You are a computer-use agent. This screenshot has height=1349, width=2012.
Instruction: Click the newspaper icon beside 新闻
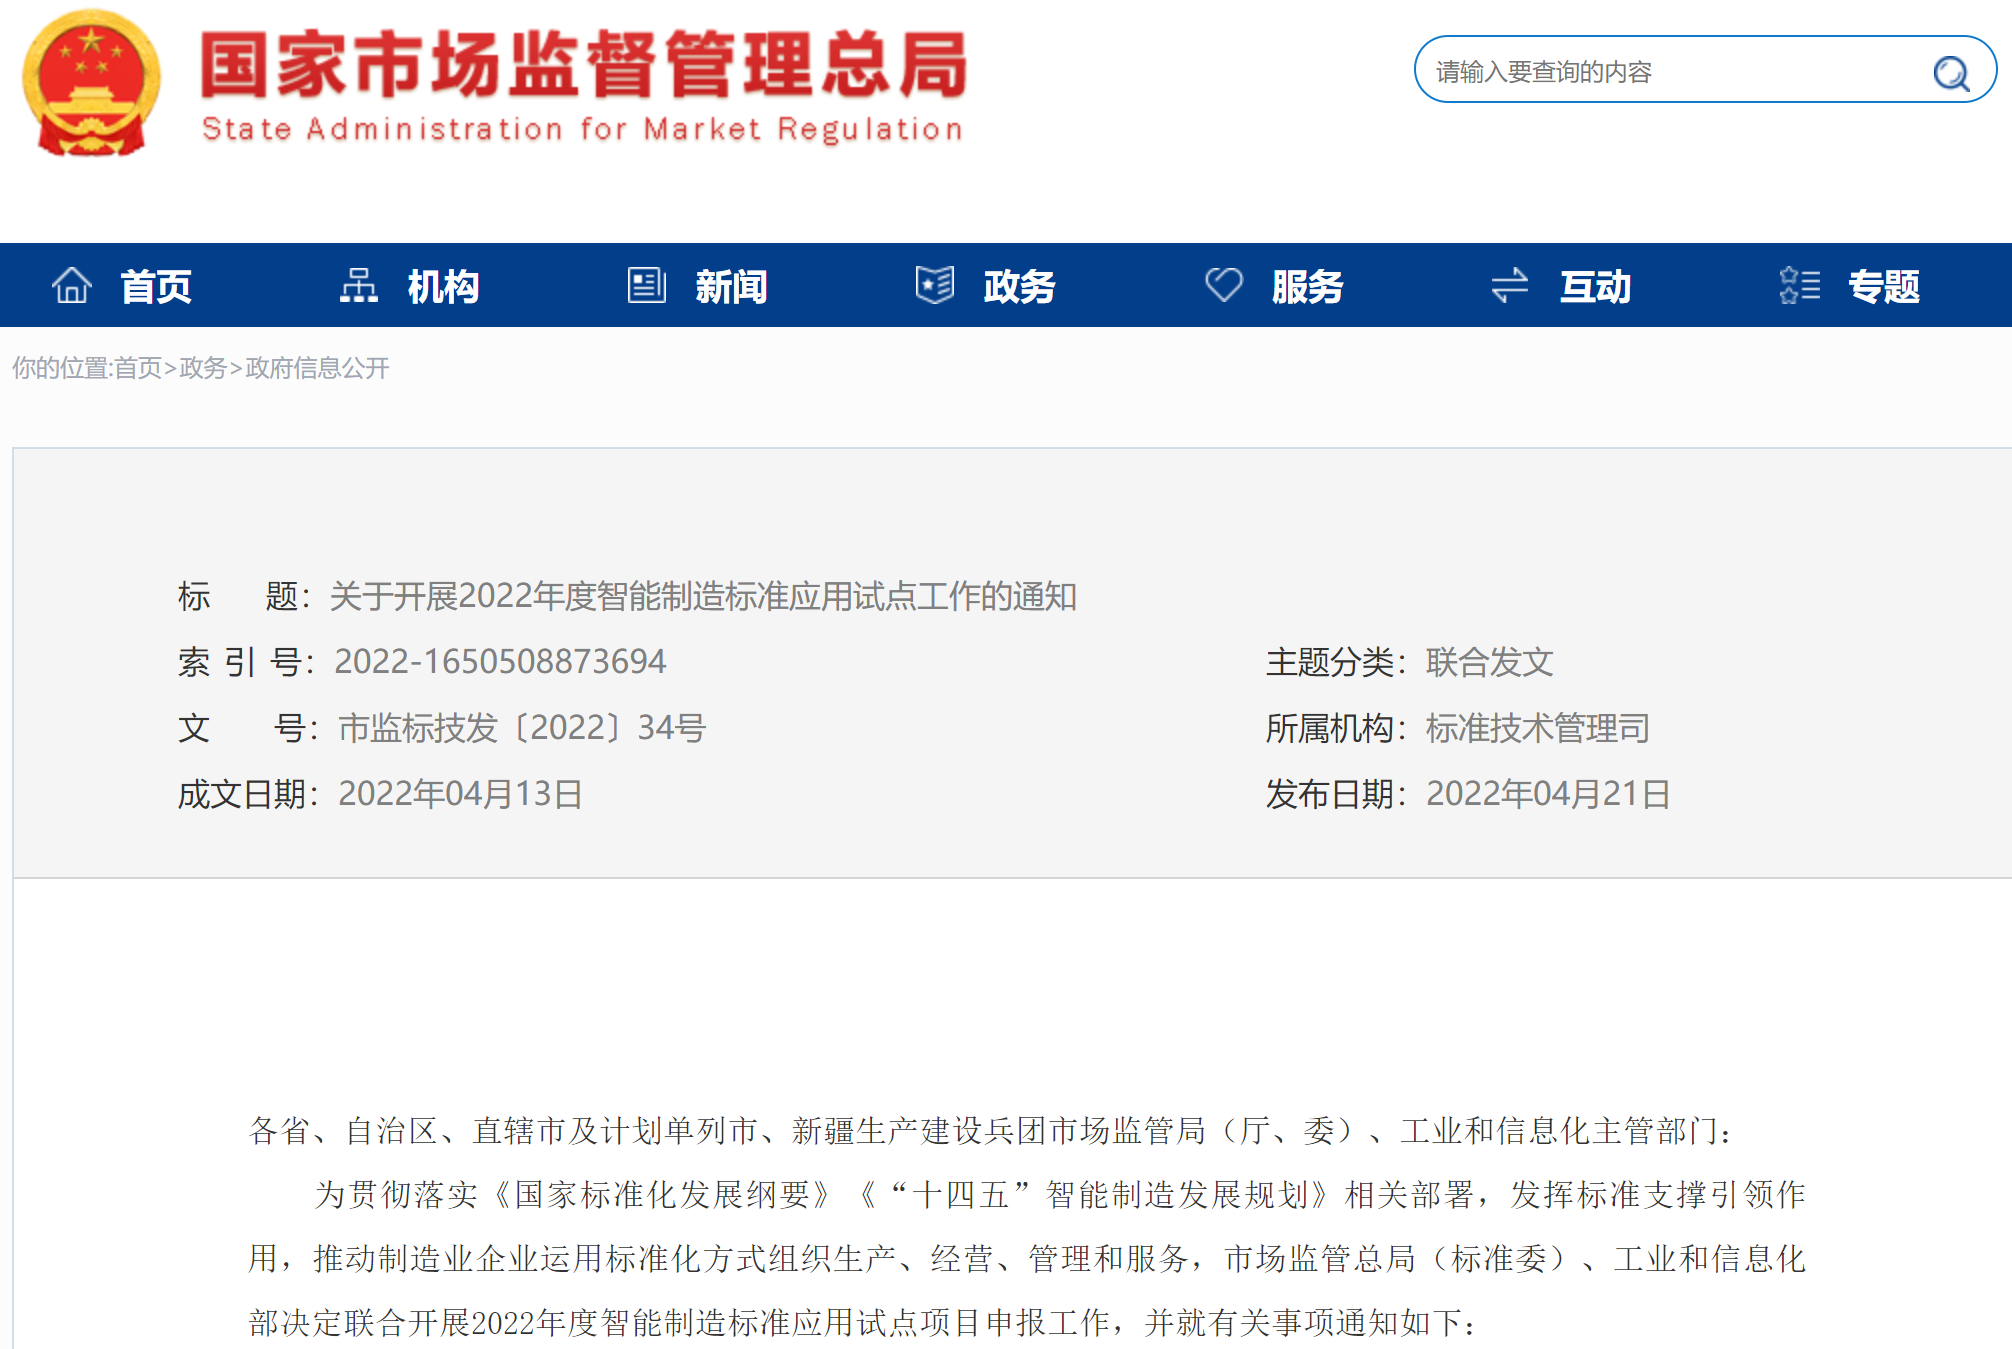[647, 286]
